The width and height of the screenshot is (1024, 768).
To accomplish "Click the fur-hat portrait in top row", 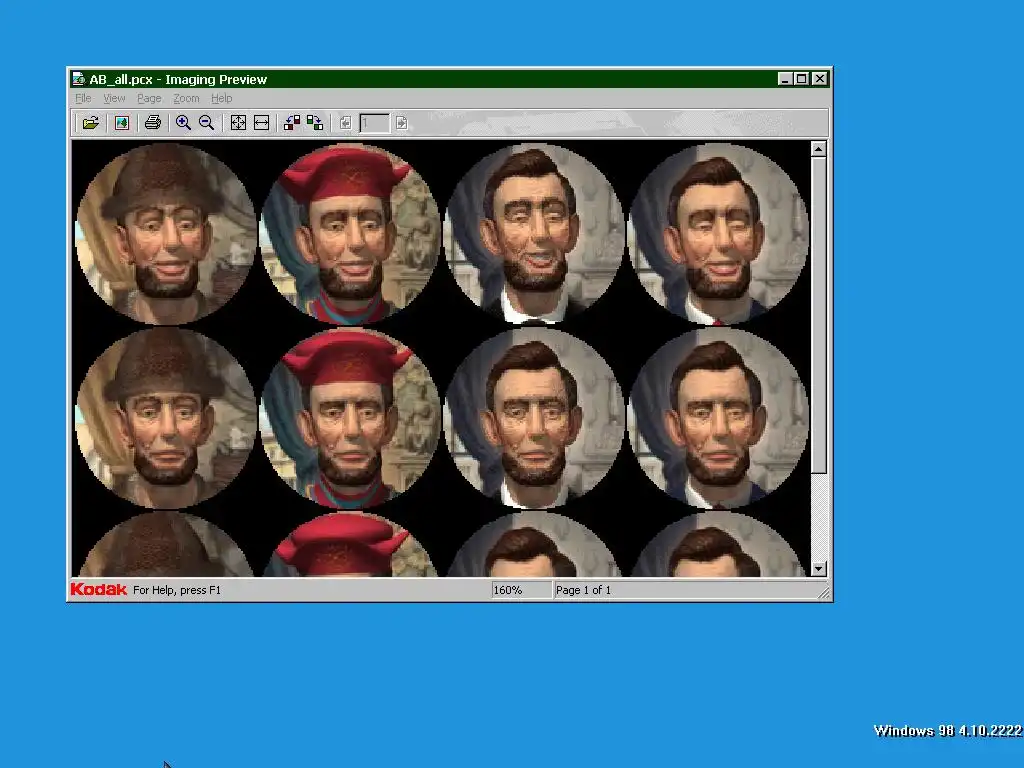I will (x=166, y=234).
